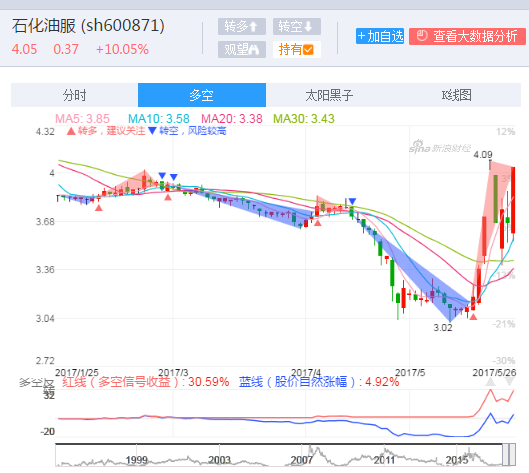Click the MA20: 3.38 indicator label
The image size is (529, 473).
point(232,119)
